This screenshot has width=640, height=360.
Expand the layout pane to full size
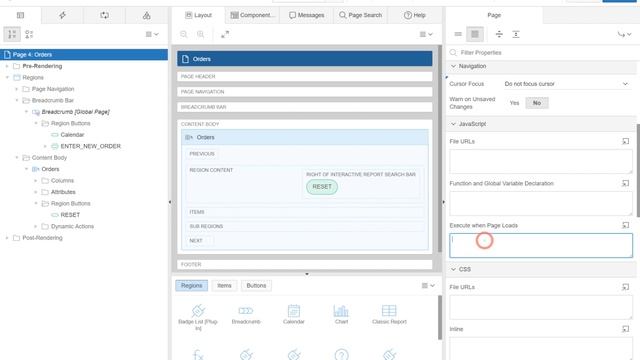(225, 34)
